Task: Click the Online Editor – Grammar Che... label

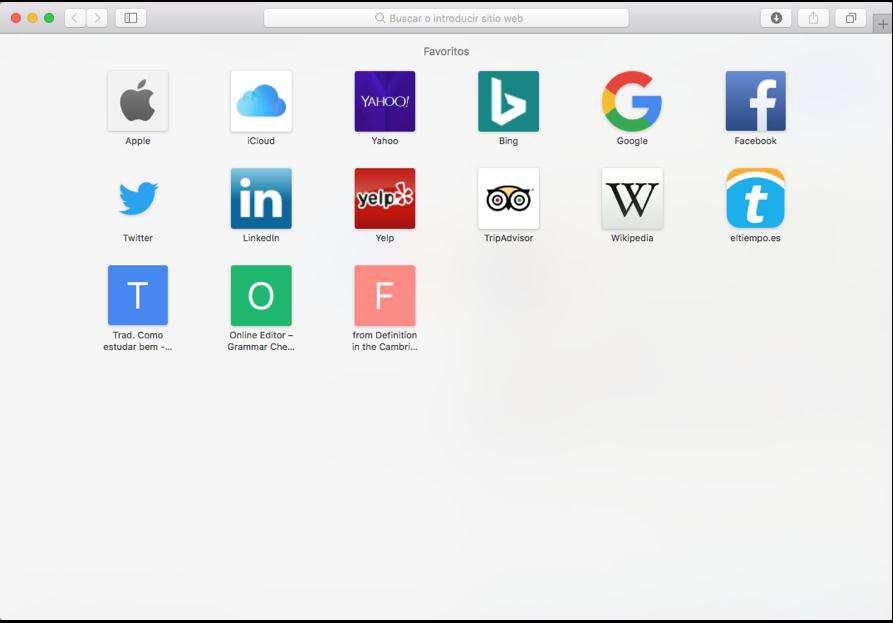Action: tap(261, 341)
